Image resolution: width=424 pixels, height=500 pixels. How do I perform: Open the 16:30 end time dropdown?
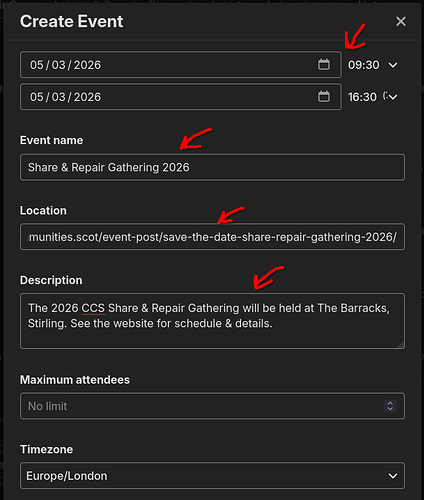tap(373, 97)
